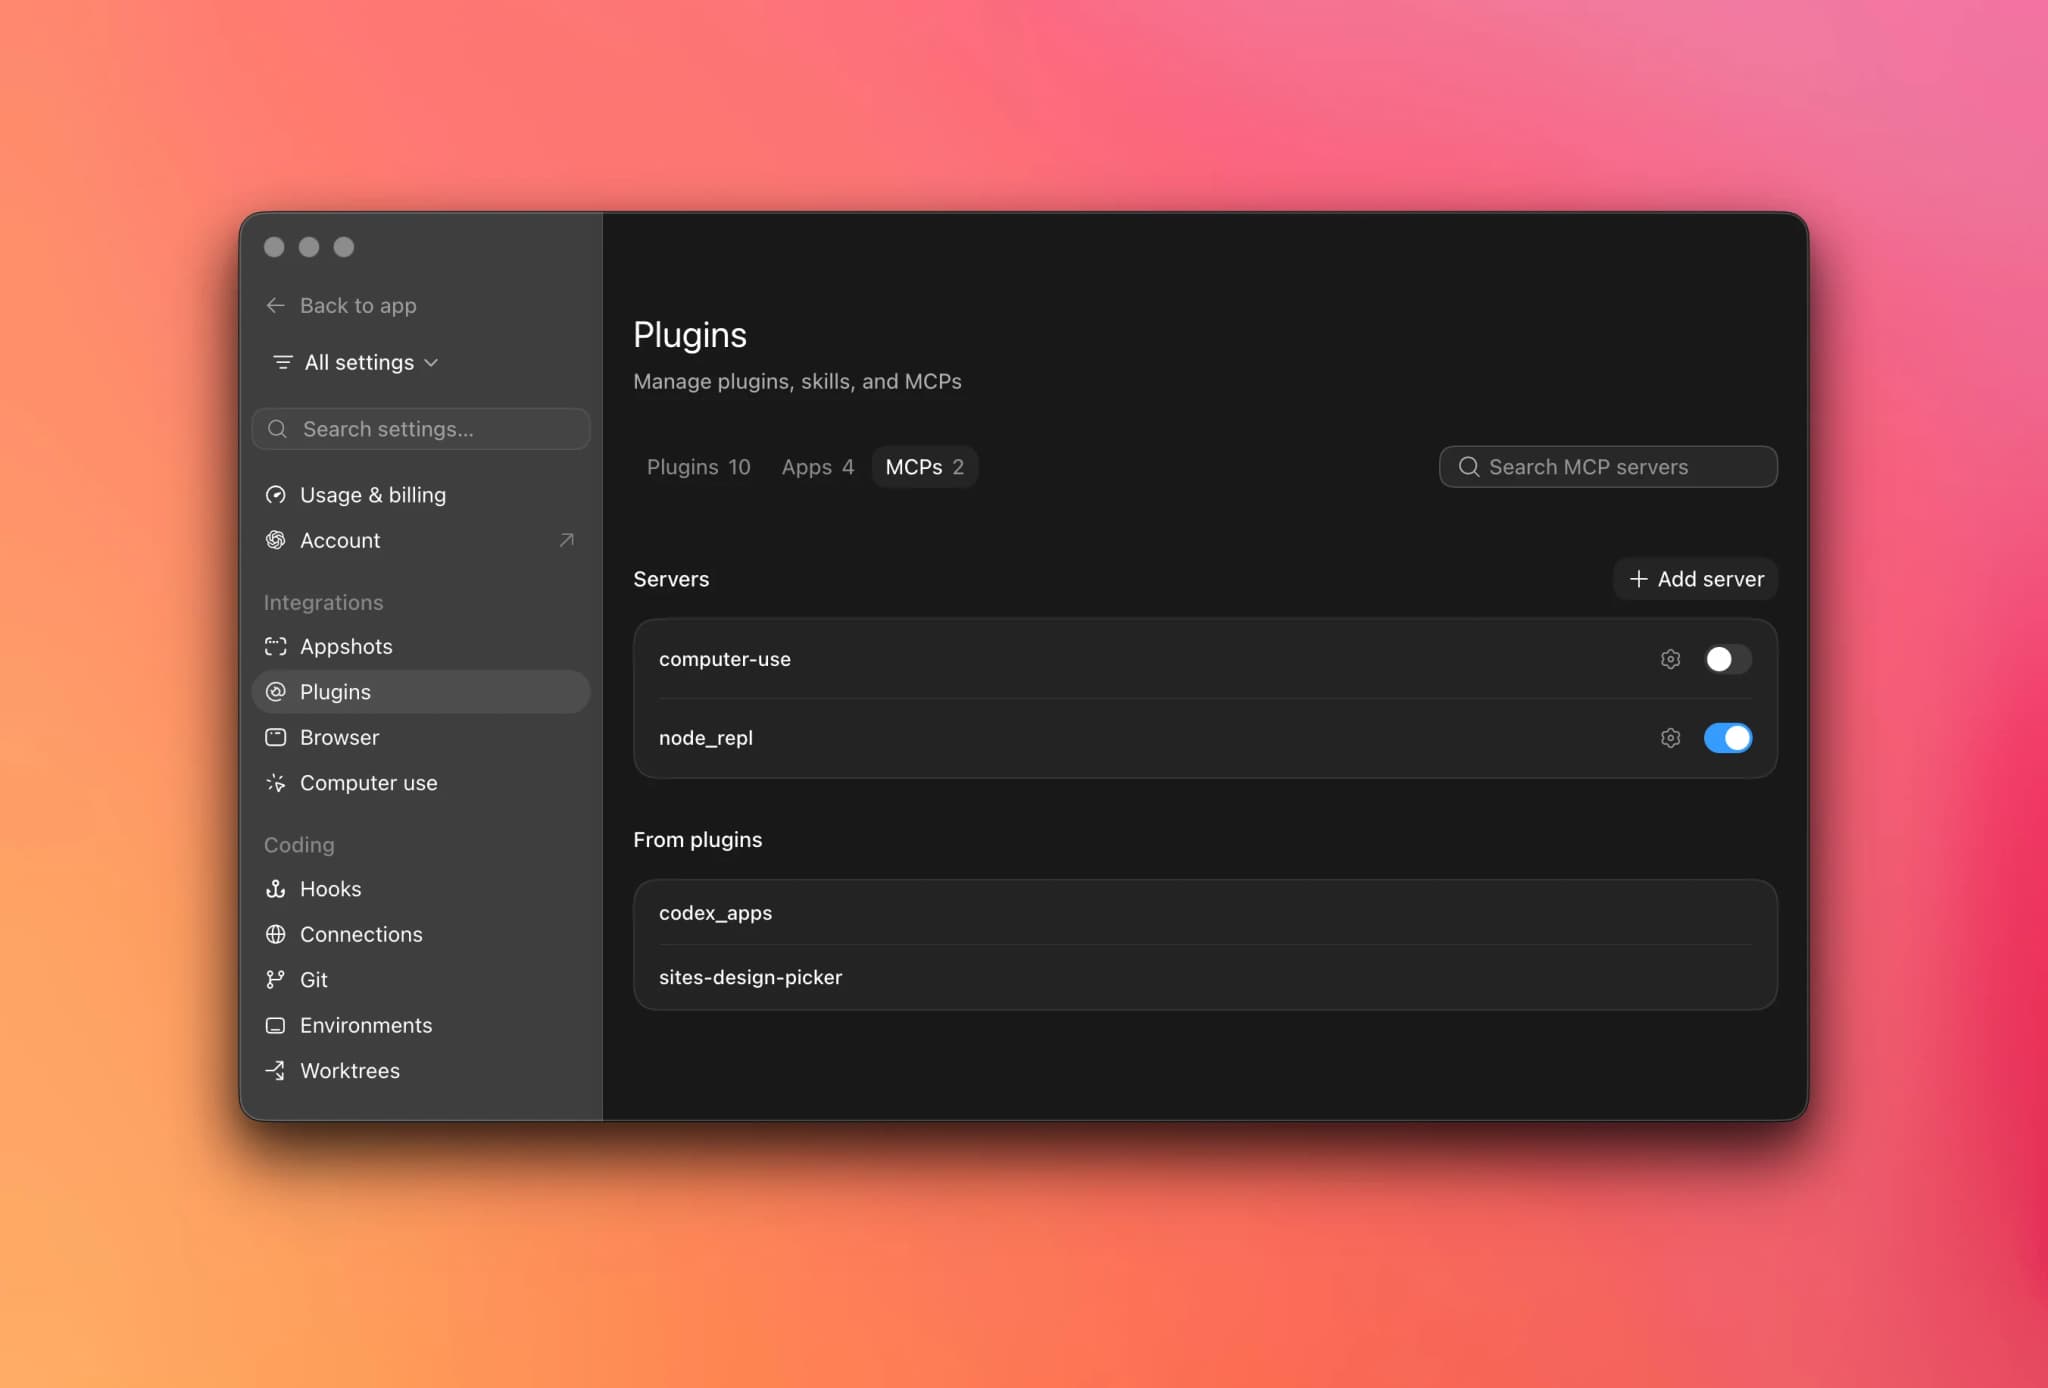This screenshot has width=2048, height=1388.
Task: Switch to the Plugins 10 tab
Action: coord(698,467)
